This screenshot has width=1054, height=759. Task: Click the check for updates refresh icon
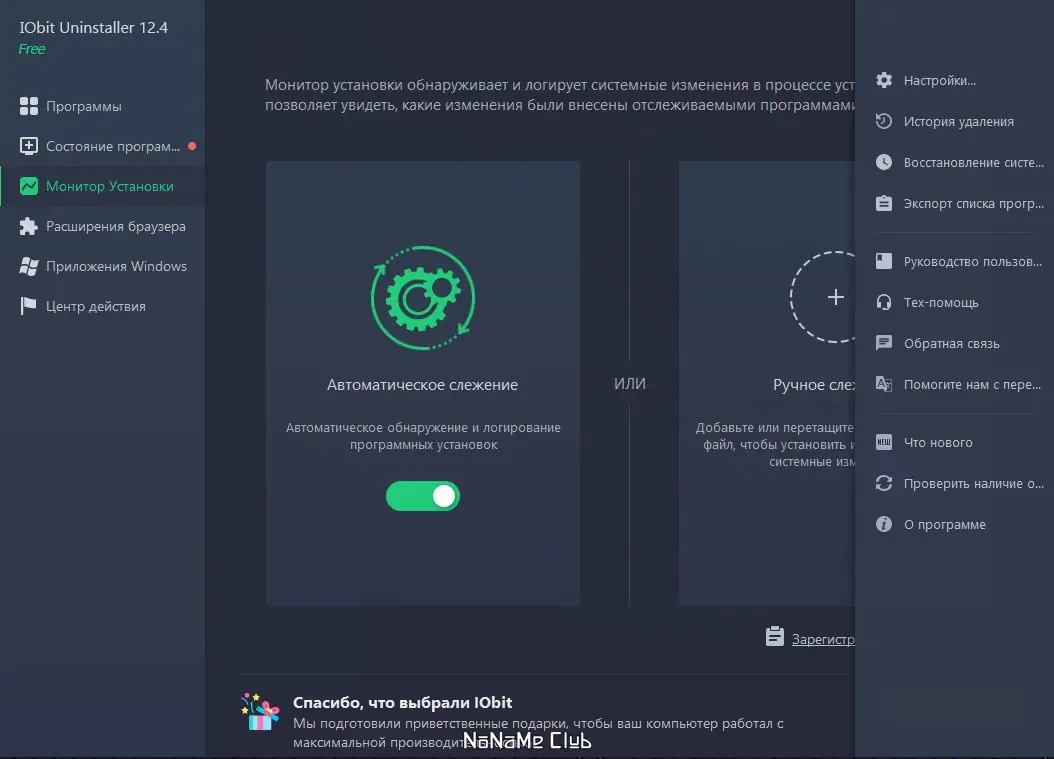(x=884, y=483)
